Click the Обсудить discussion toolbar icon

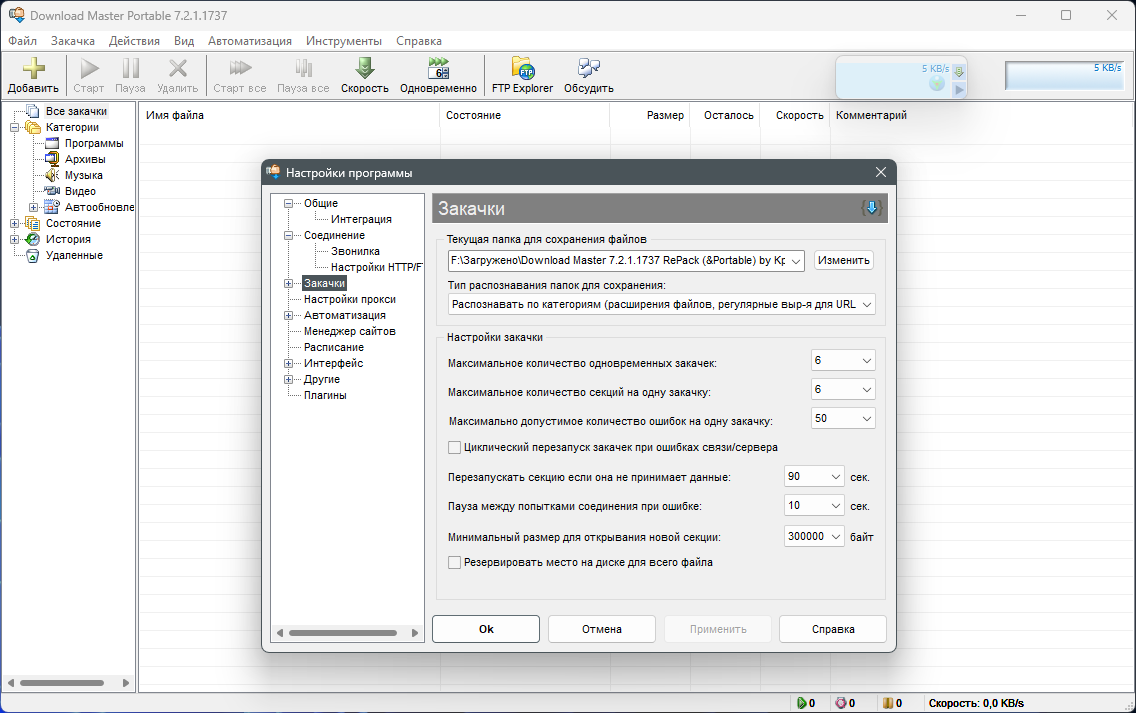point(589,68)
